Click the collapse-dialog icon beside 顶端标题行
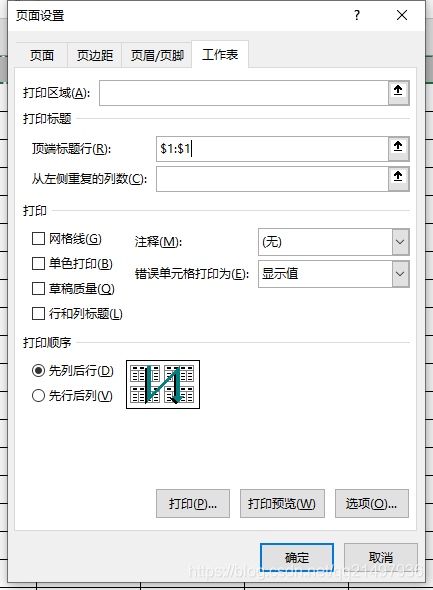This screenshot has height=590, width=433. click(x=398, y=149)
